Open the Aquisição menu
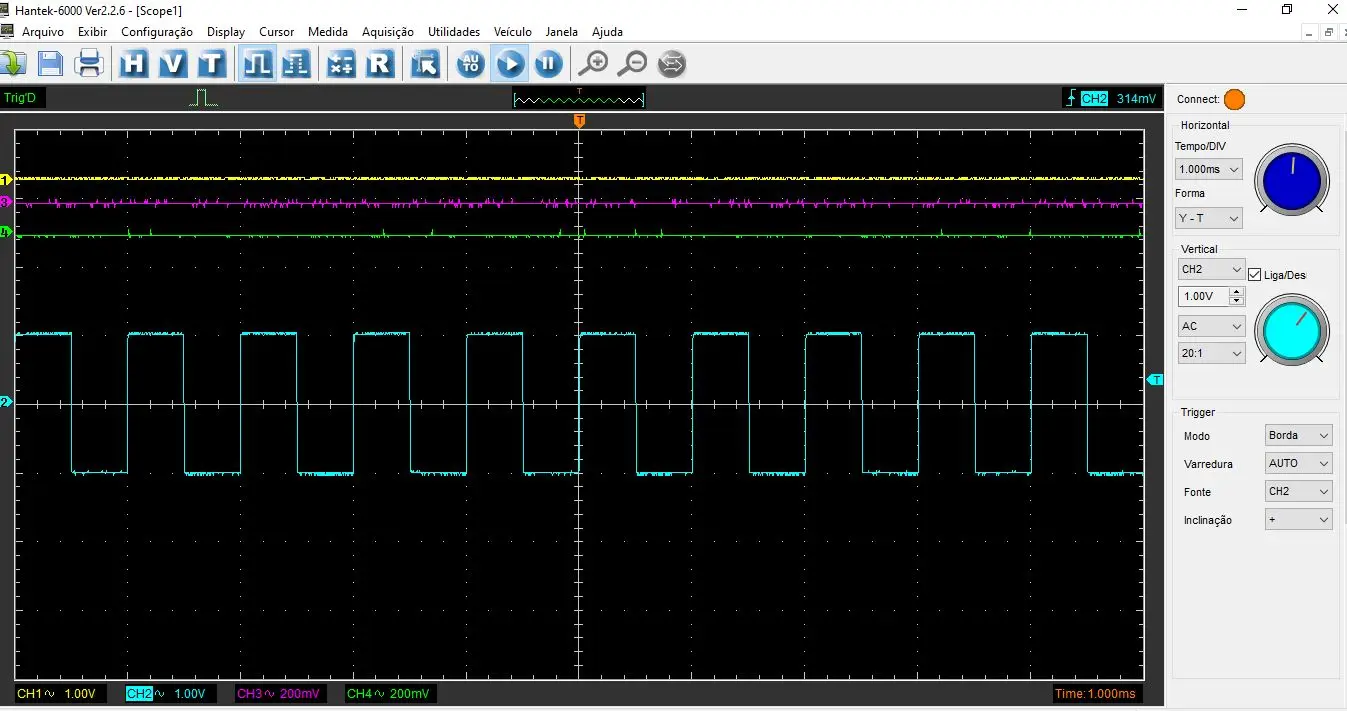 387,32
